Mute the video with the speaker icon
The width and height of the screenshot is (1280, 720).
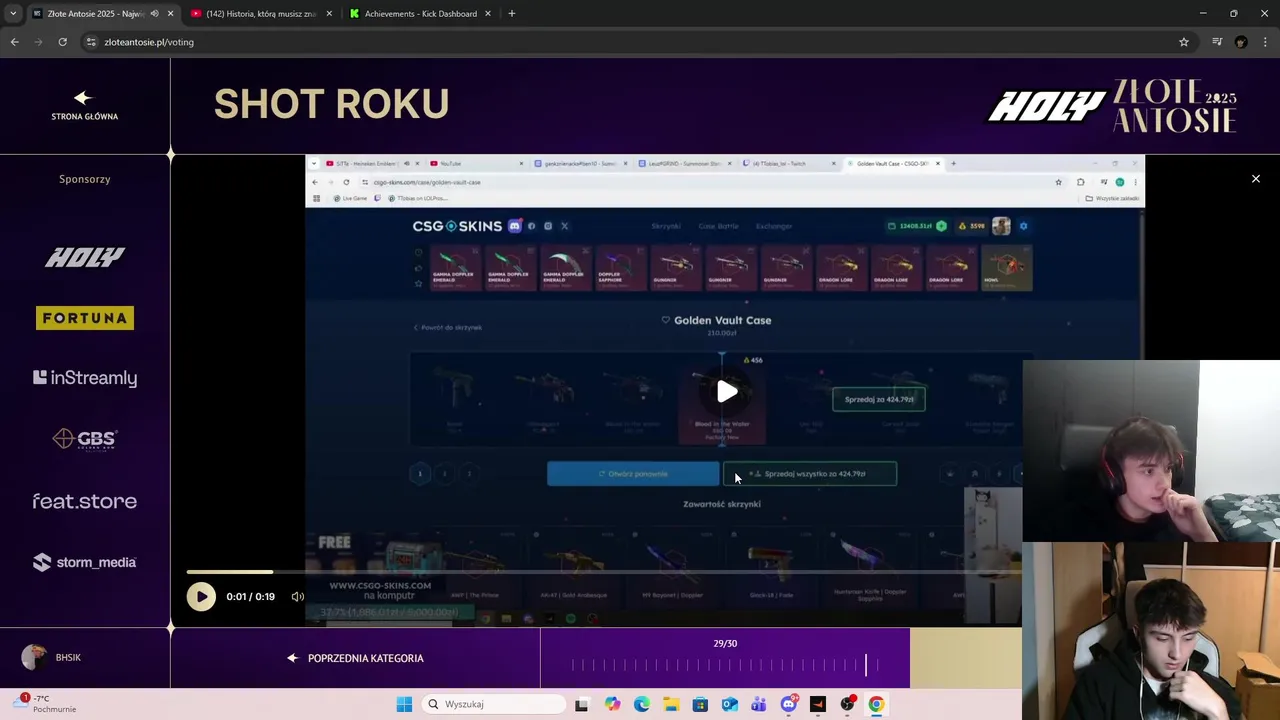[x=297, y=597]
